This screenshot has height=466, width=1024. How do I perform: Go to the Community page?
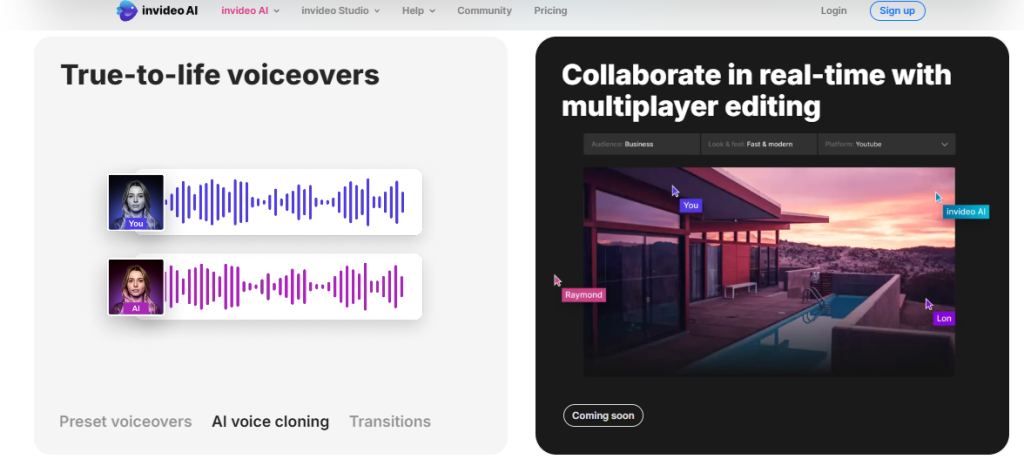pos(485,10)
